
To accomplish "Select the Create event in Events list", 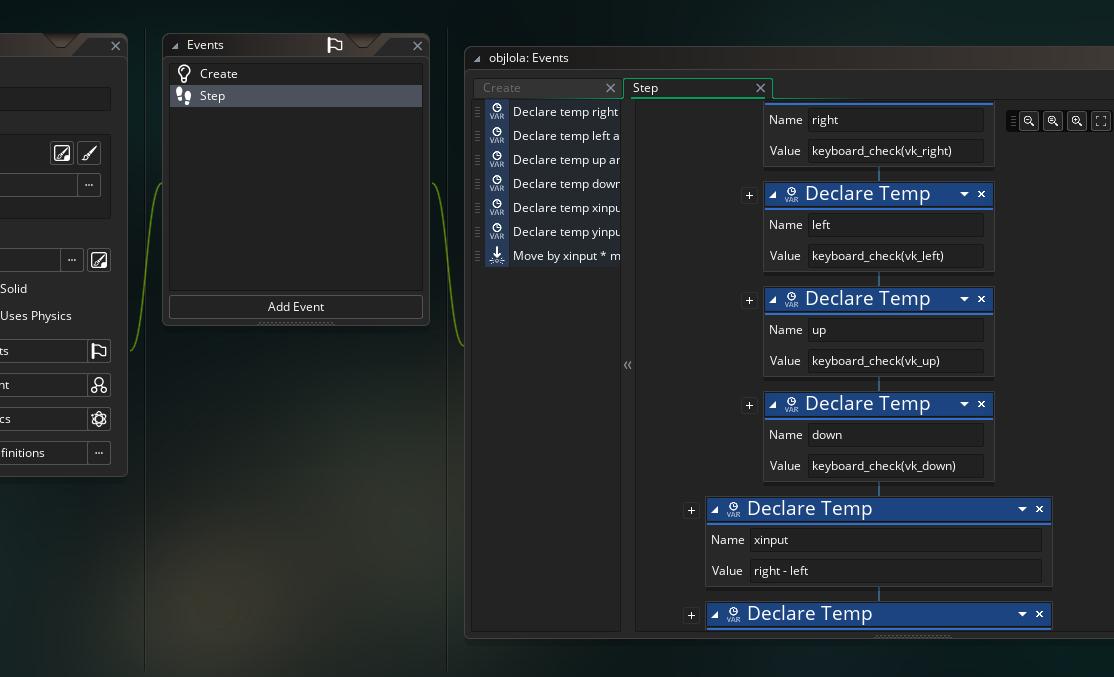I will (296, 74).
